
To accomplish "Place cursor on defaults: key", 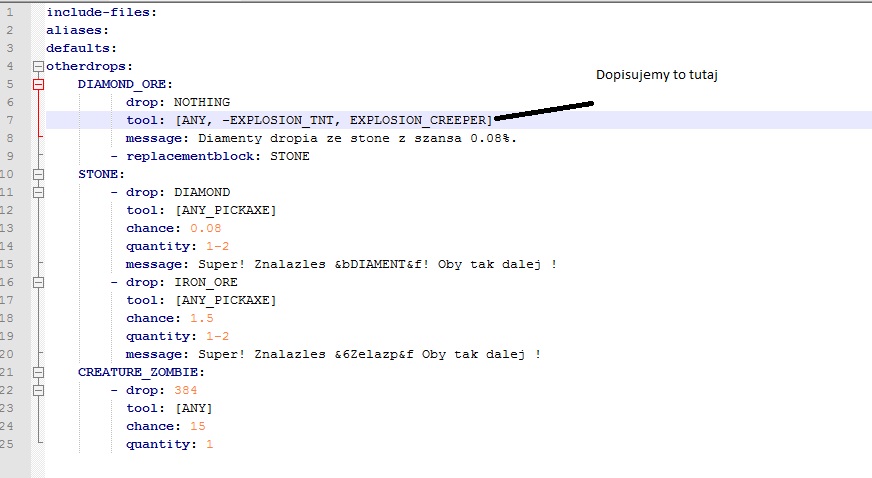I will pos(81,48).
